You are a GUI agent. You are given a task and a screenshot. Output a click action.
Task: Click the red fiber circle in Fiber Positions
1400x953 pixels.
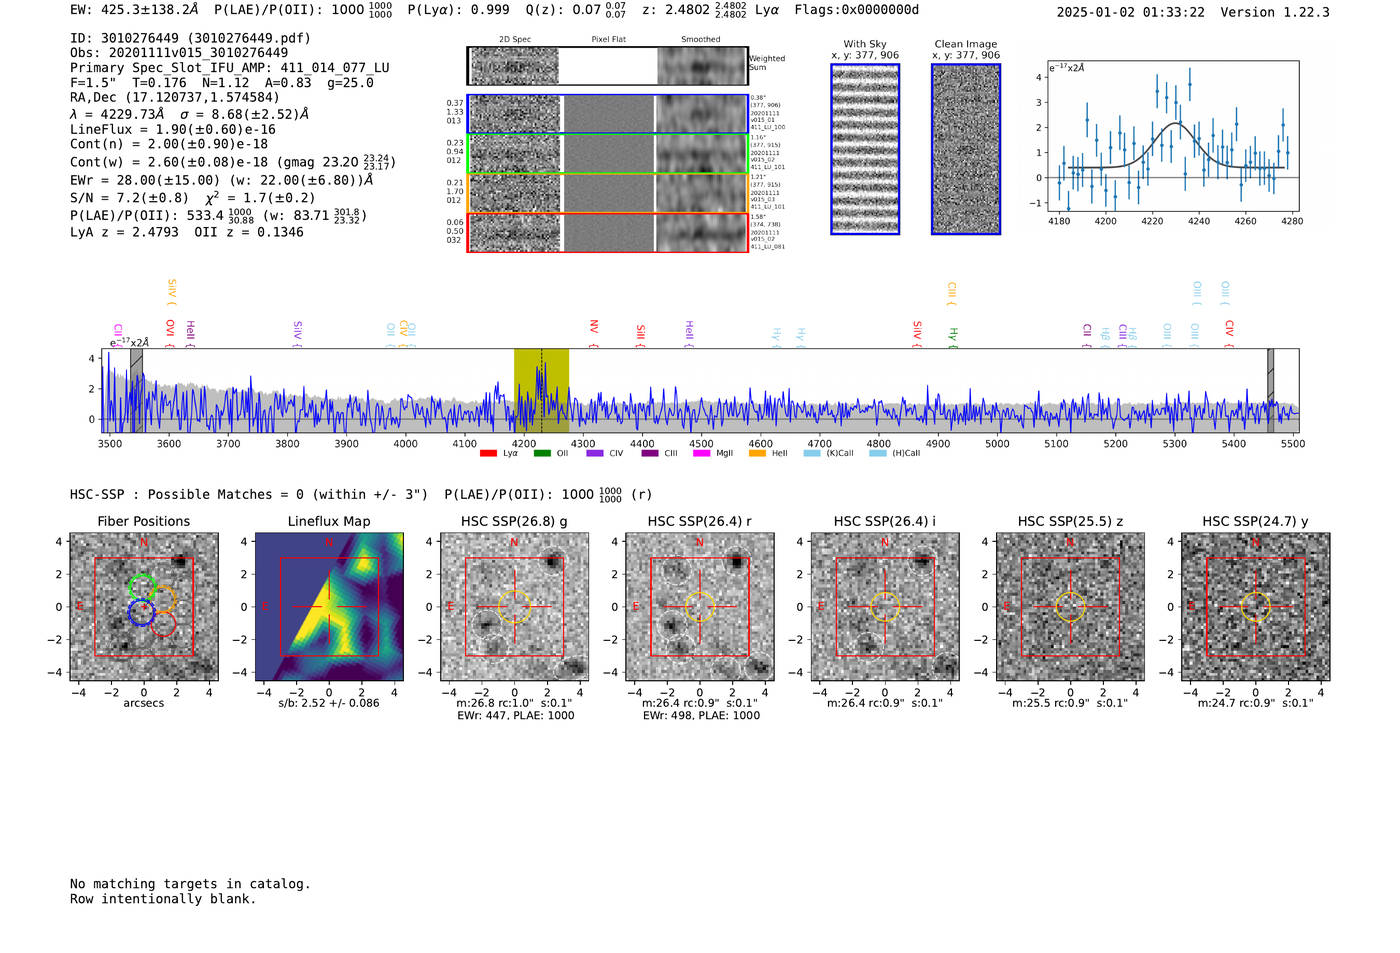pos(163,625)
